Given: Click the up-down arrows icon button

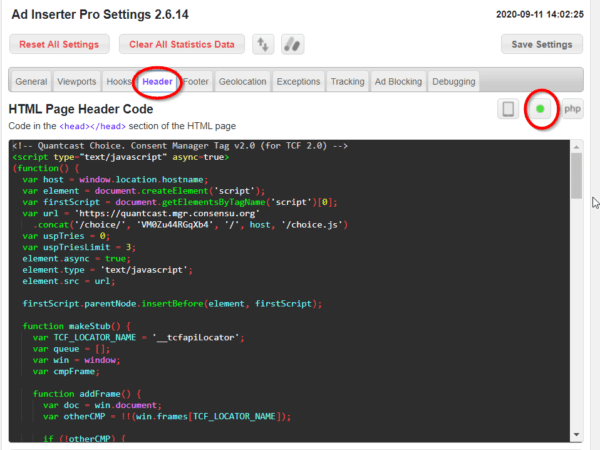Looking at the screenshot, I should pos(262,44).
